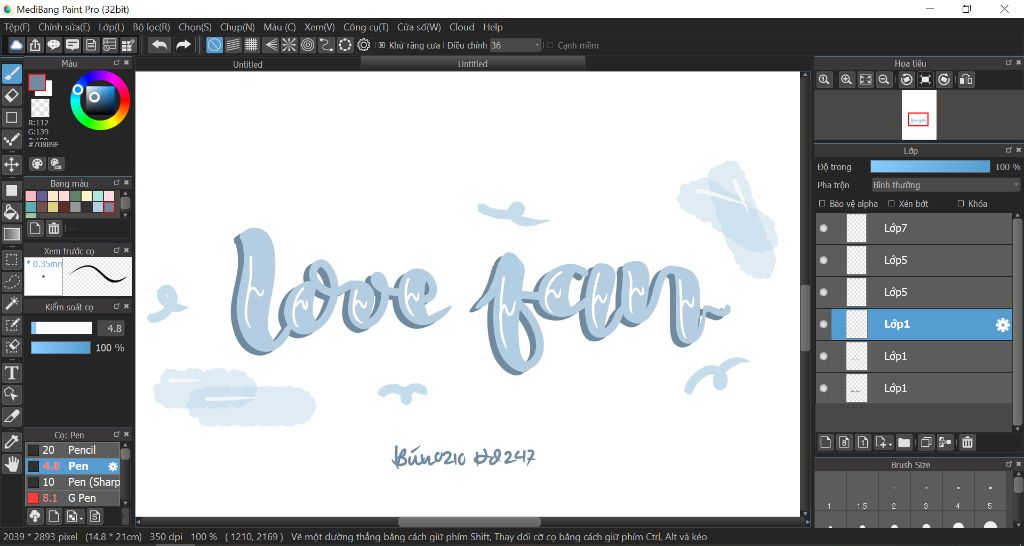Turn snap off with the circle-slash icon

[x=214, y=45]
